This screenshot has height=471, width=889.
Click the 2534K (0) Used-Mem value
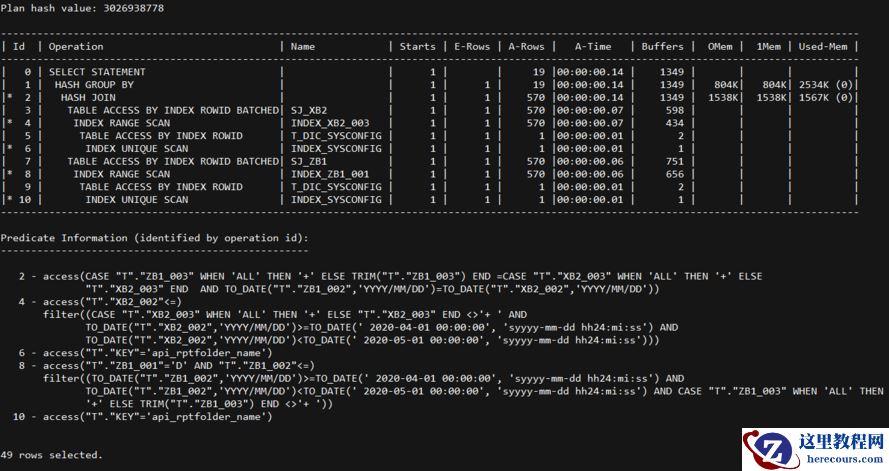pyautogui.click(x=823, y=85)
